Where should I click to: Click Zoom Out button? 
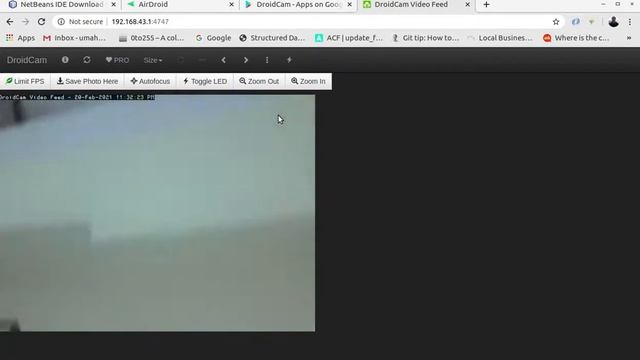coord(259,81)
